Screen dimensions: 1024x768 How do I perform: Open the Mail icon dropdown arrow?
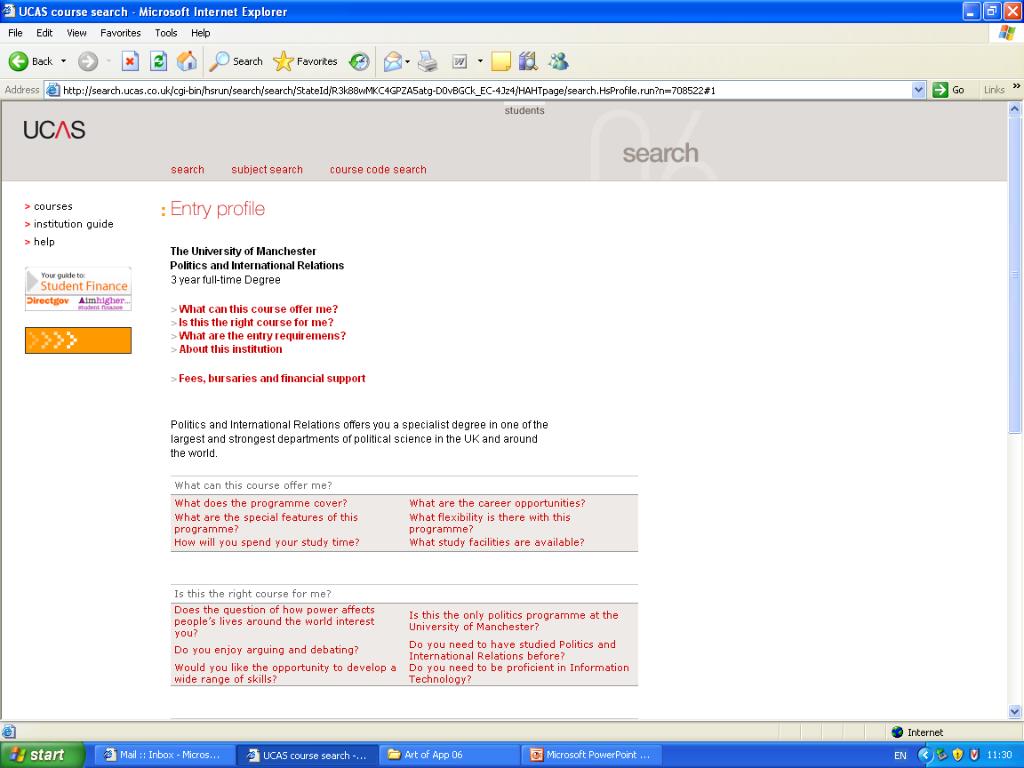pos(408,61)
